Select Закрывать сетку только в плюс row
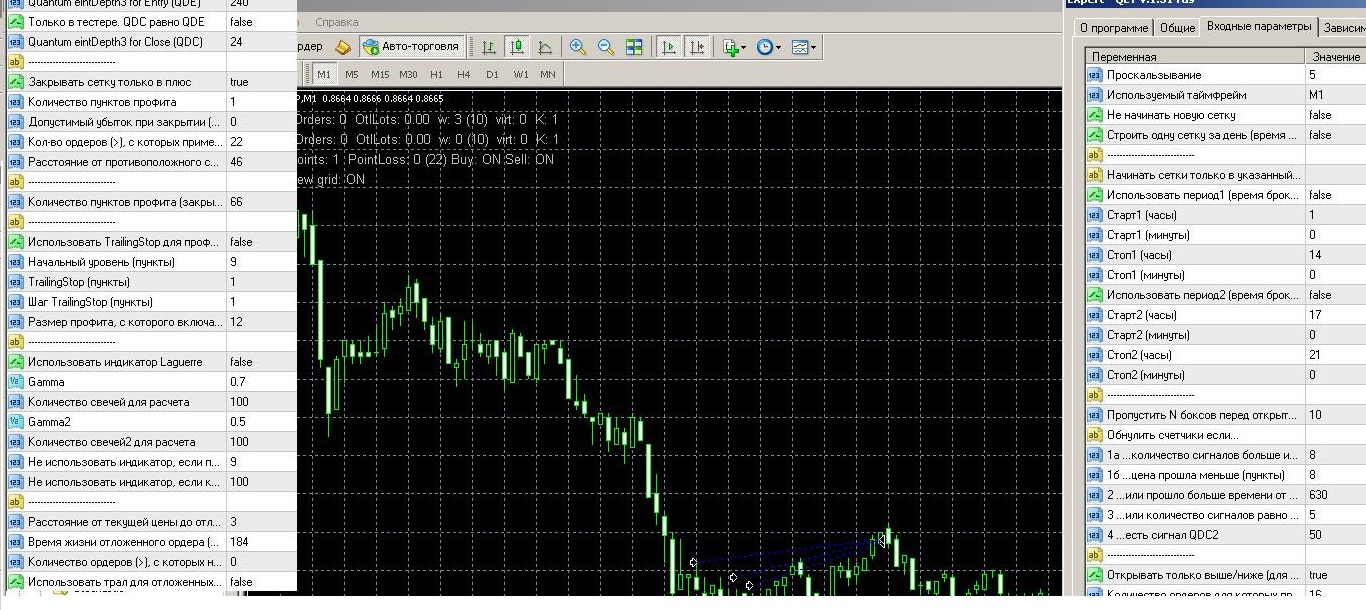The height and width of the screenshot is (610, 1366). tap(151, 82)
